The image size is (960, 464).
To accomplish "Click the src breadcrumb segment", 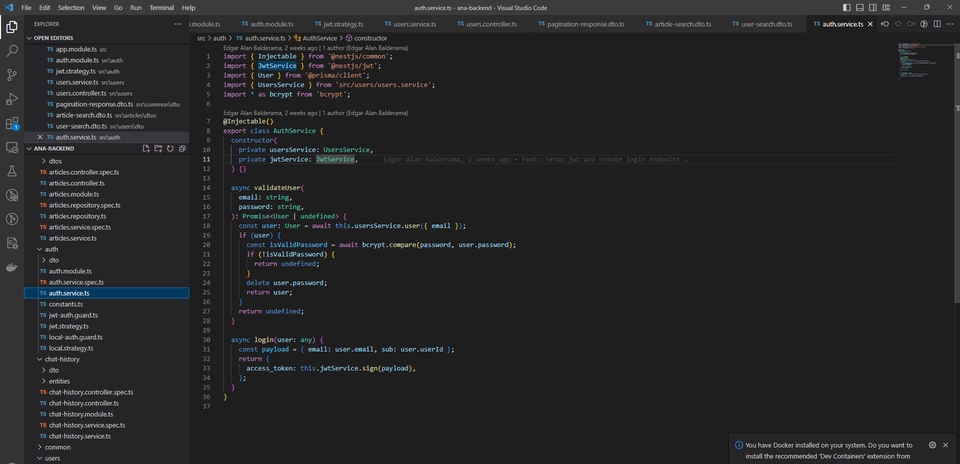I will point(201,38).
